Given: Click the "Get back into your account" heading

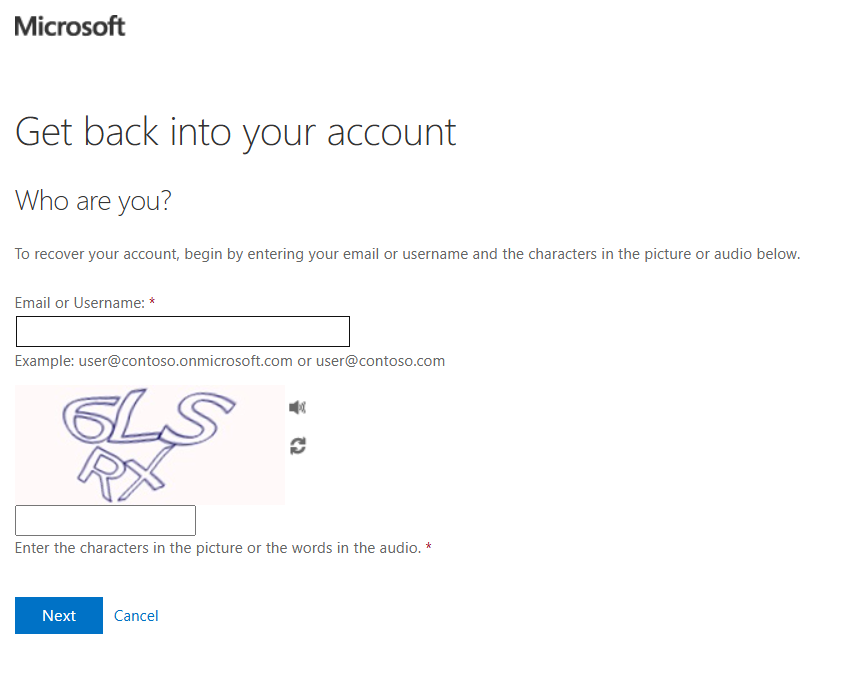Looking at the screenshot, I should (236, 132).
